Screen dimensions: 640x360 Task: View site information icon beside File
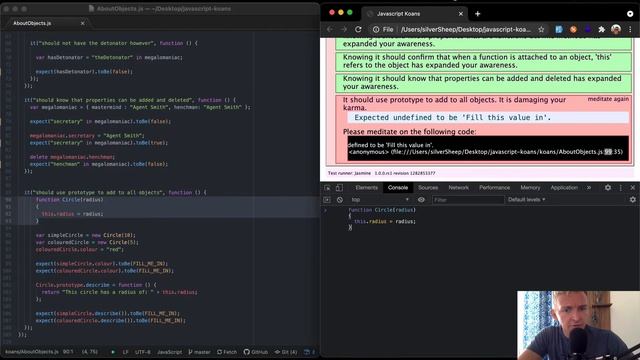376,29
